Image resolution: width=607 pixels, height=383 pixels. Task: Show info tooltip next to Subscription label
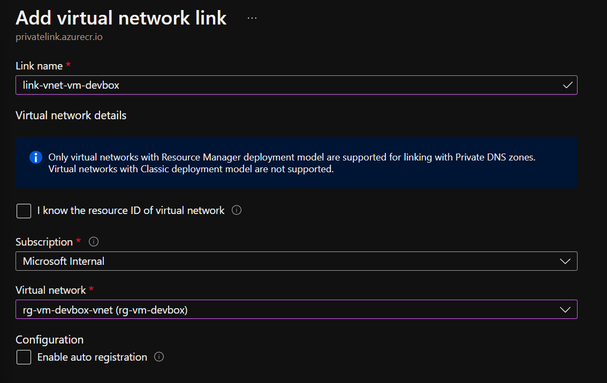click(x=94, y=242)
